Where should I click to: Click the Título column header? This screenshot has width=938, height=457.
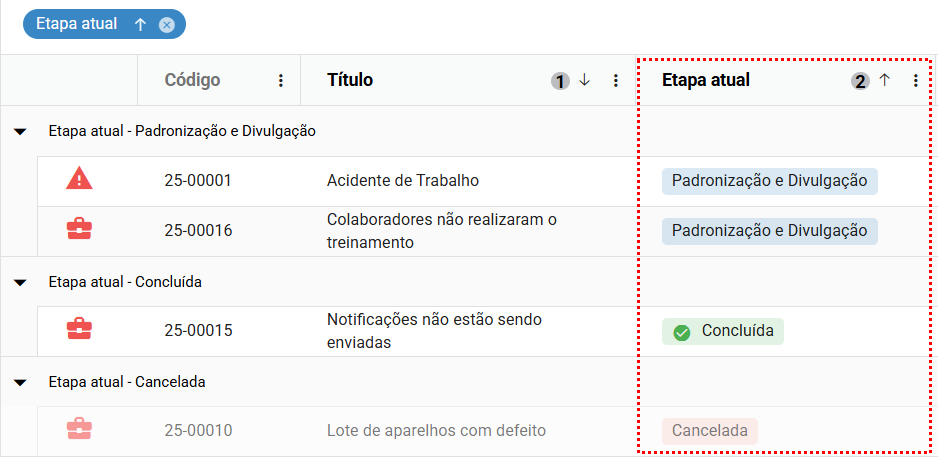point(350,80)
